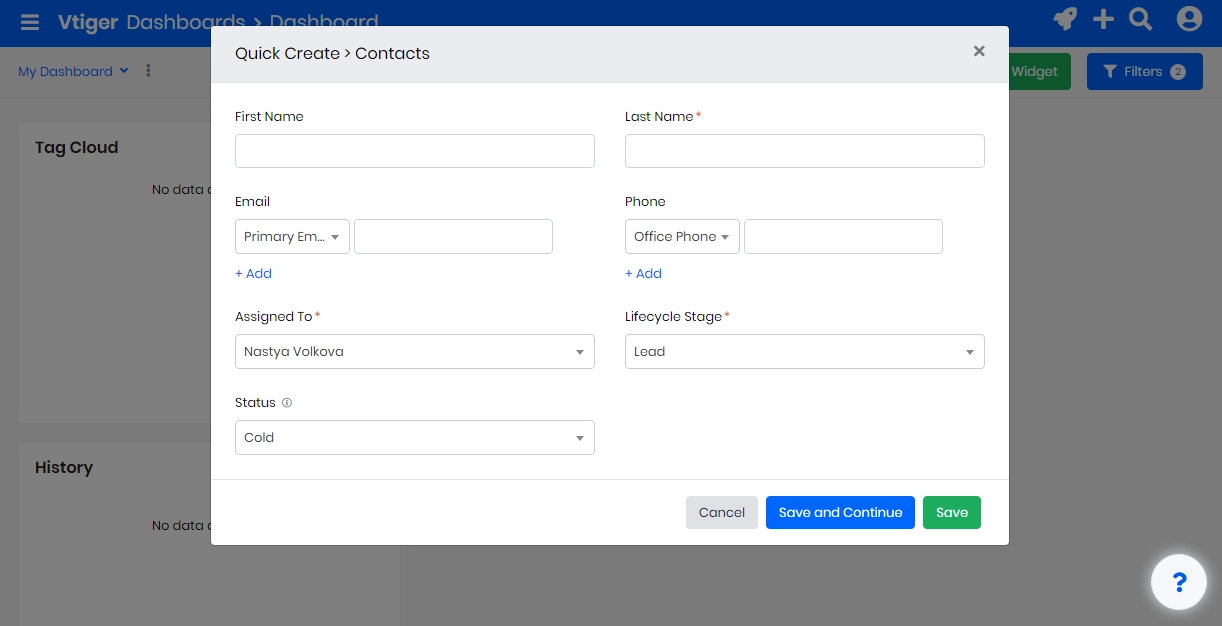Change the Assigned To user dropdown
This screenshot has height=626, width=1222.
pyautogui.click(x=415, y=351)
